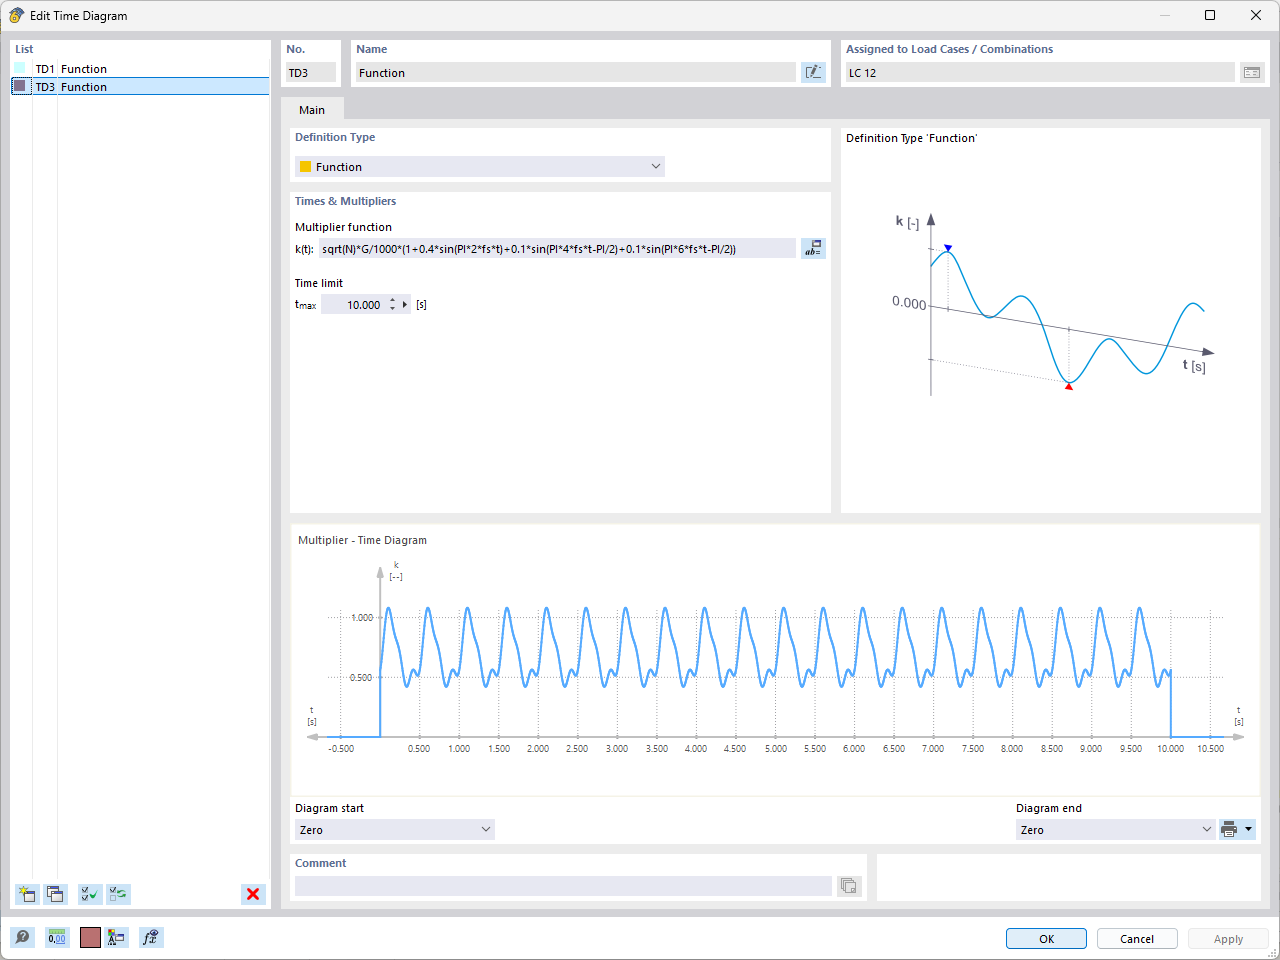Apply the time diagram changes
This screenshot has width=1280, height=960.
pyautogui.click(x=1228, y=938)
